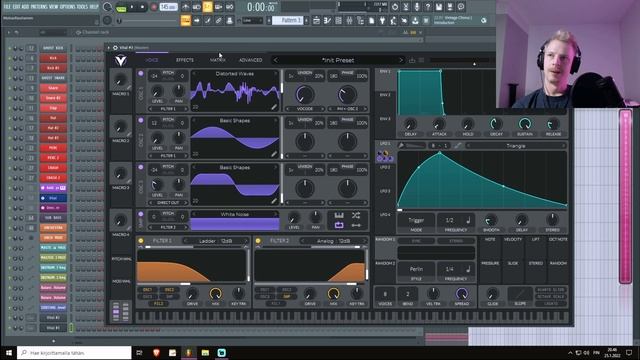The image size is (640, 360).
Task: Open the FL Studio OPTIONS menu
Action: 68,7
